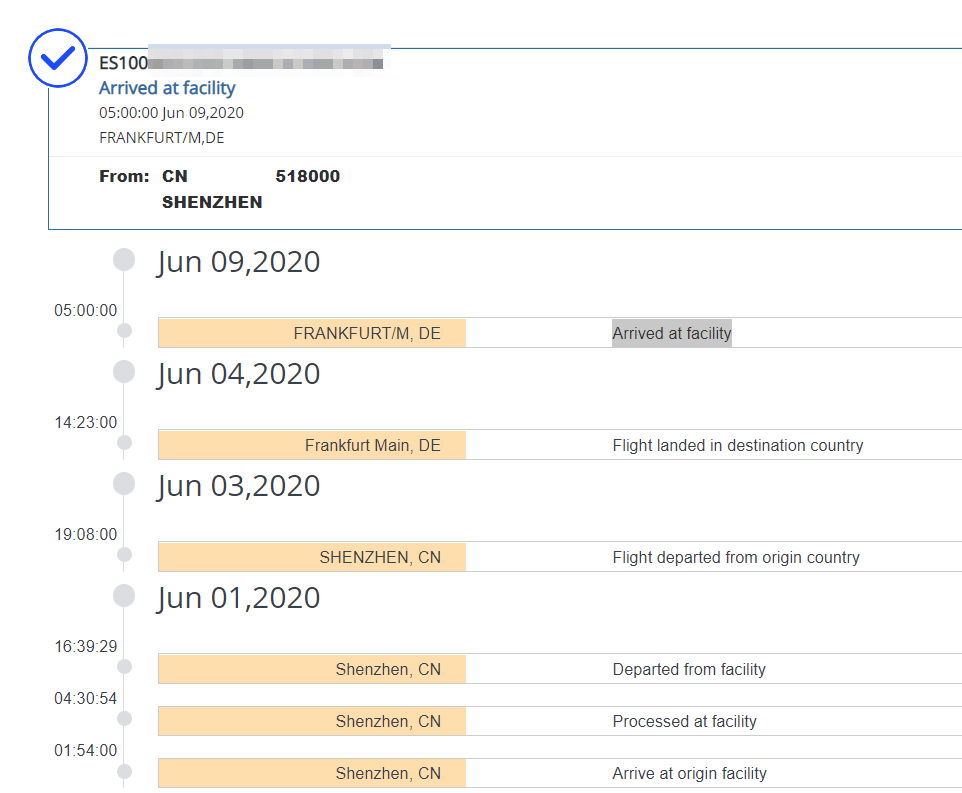
Task: Click the Jun 04,2020 timeline dot
Action: (x=124, y=373)
